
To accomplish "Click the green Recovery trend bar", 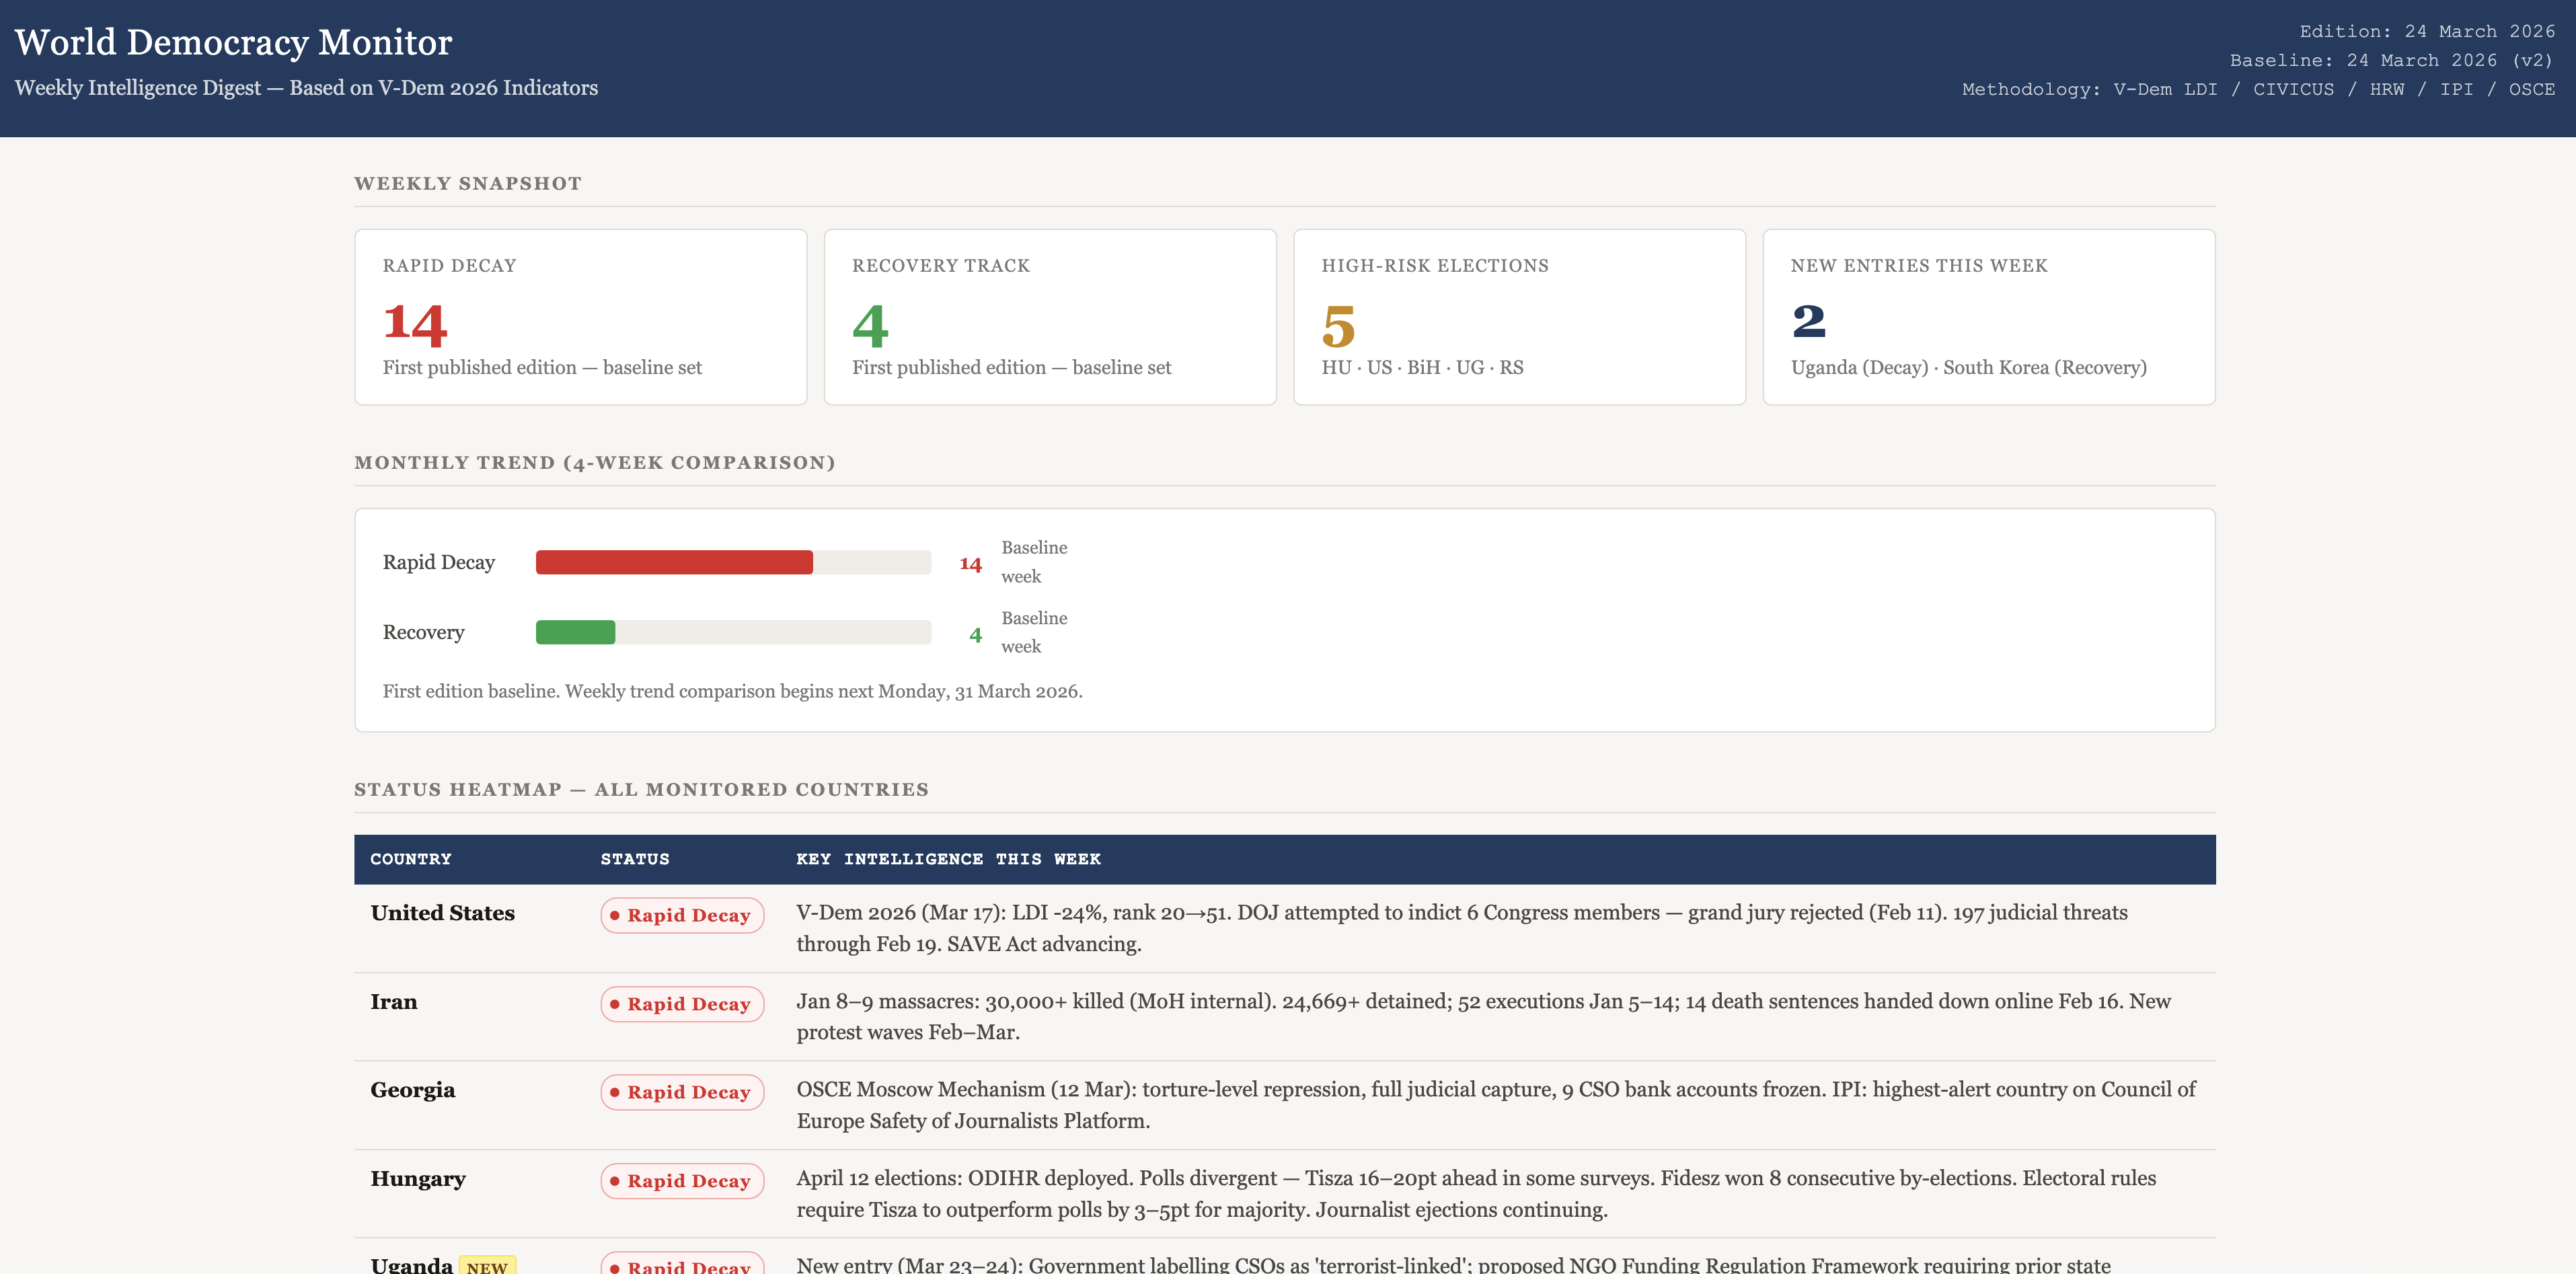I will point(575,632).
